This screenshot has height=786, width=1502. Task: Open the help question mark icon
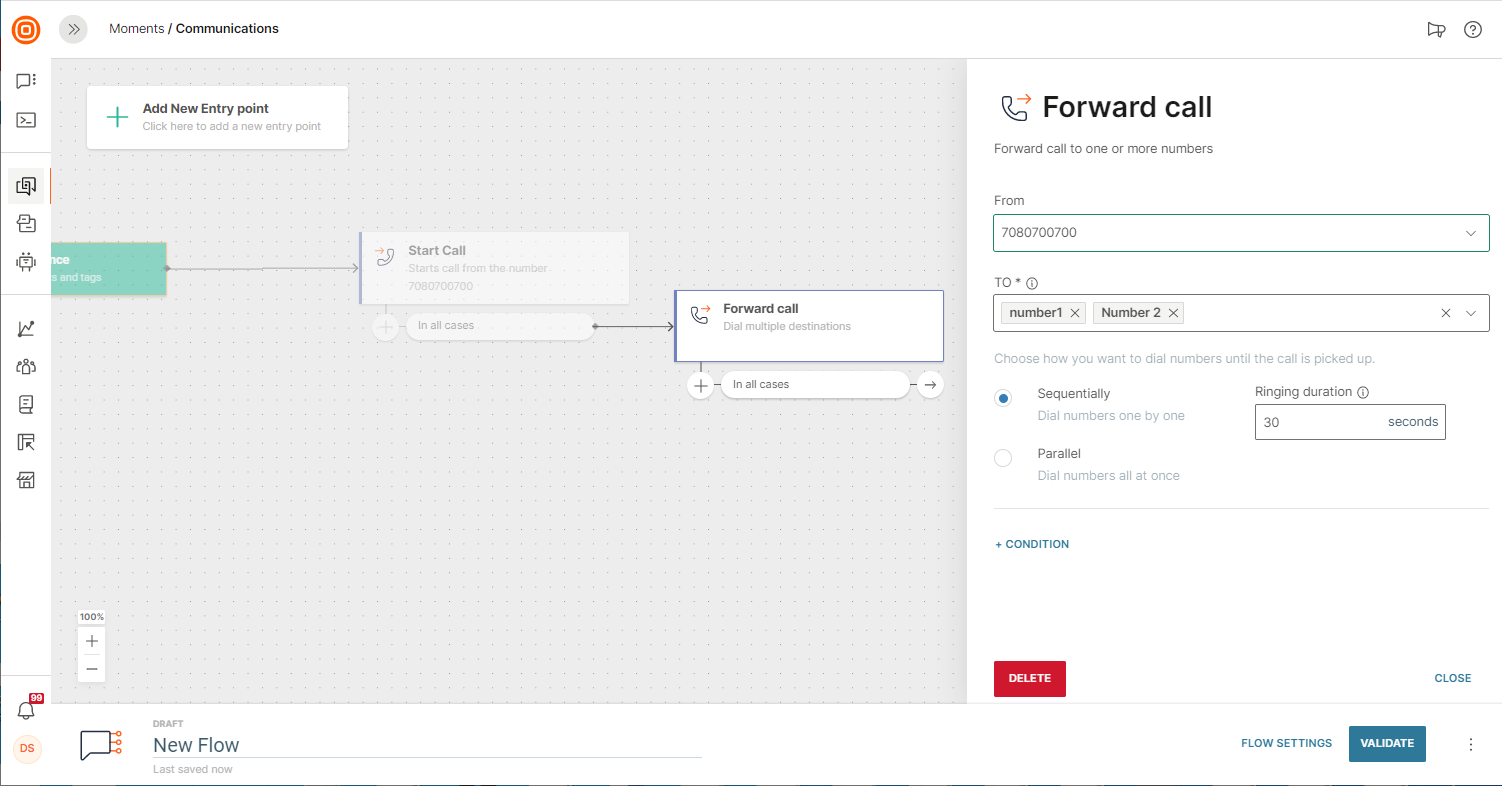tap(1472, 29)
